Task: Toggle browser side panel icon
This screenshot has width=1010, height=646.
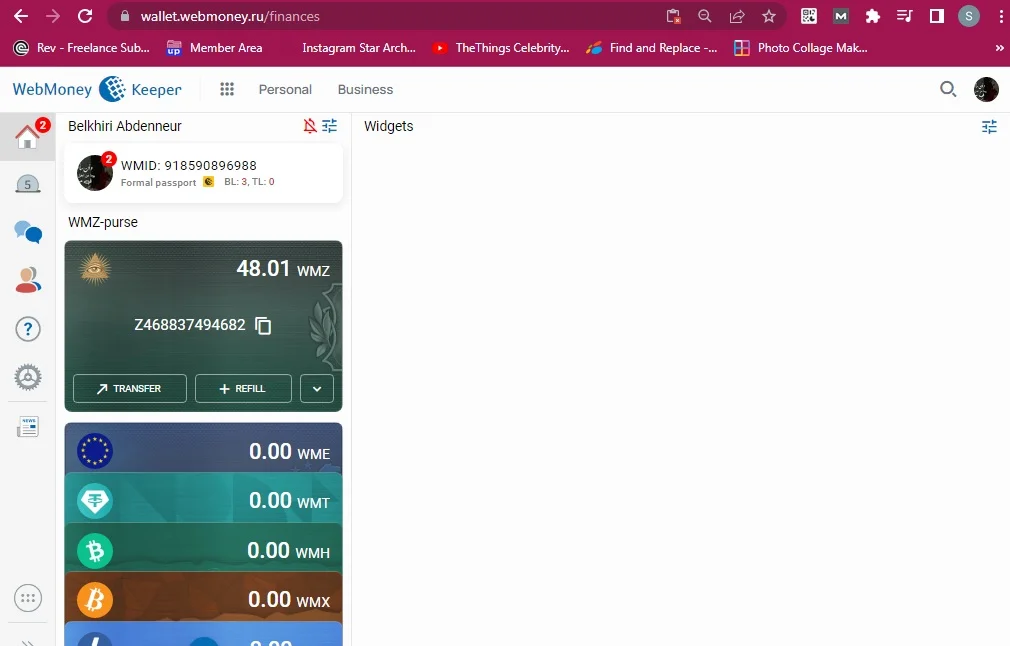Action: click(937, 16)
